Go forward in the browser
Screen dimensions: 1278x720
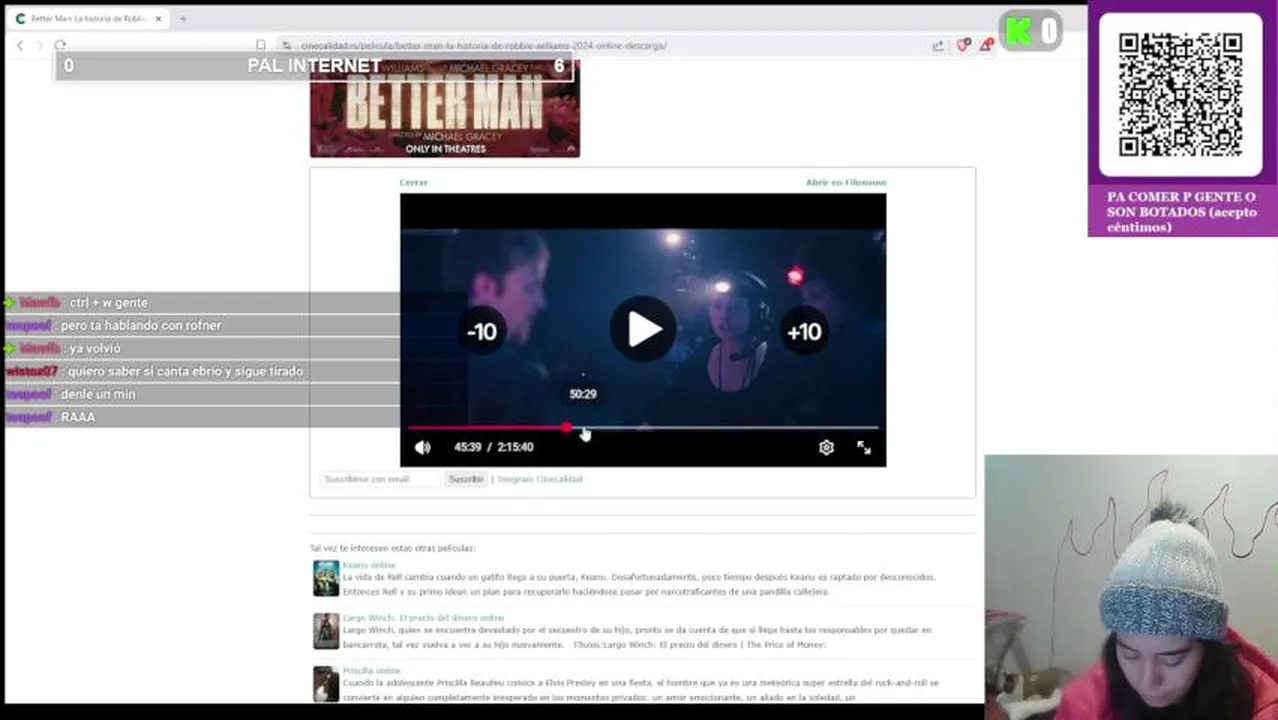(40, 45)
